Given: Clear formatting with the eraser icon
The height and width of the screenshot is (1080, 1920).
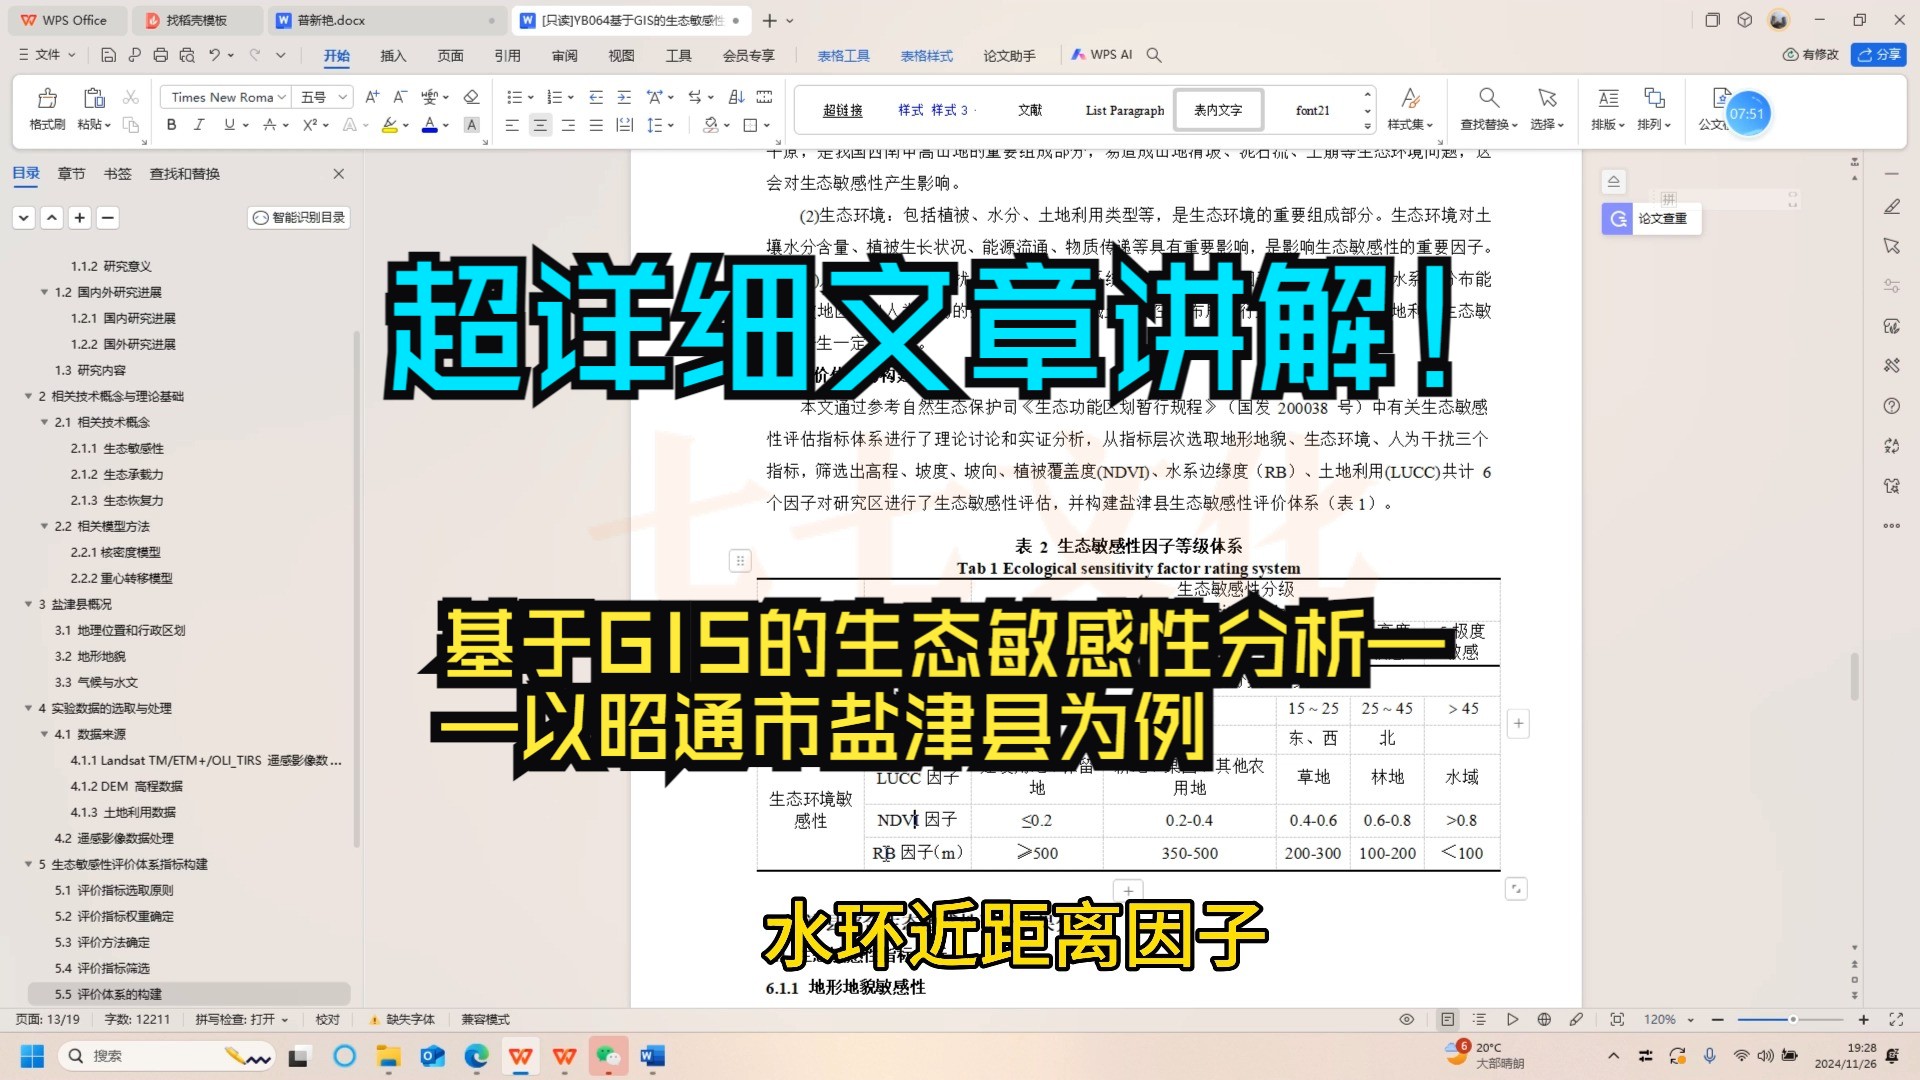Looking at the screenshot, I should tap(471, 97).
